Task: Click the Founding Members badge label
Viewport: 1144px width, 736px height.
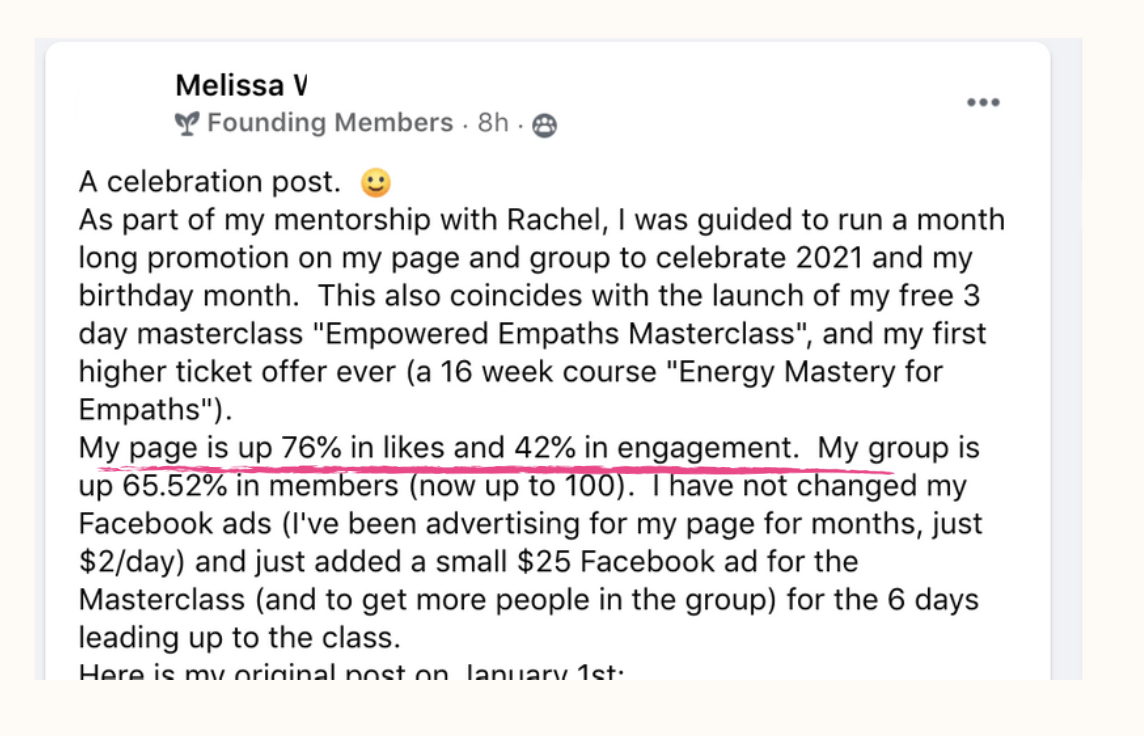Action: [330, 123]
